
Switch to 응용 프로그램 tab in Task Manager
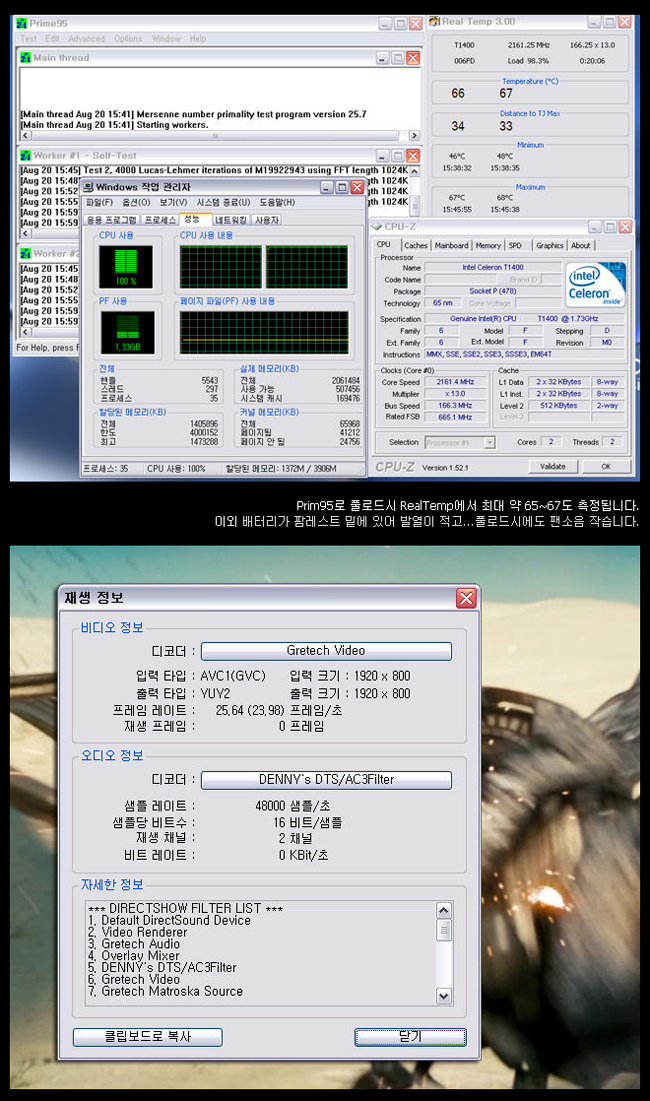point(111,220)
